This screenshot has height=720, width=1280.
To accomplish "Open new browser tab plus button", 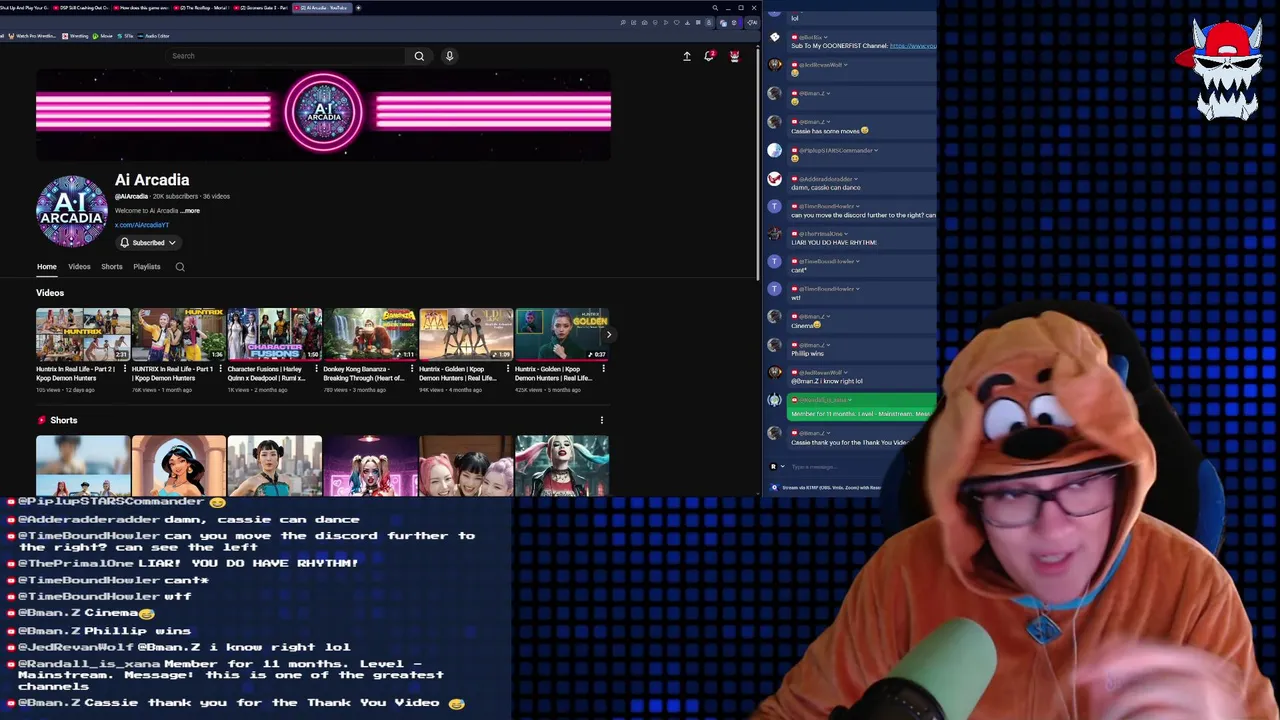I will point(358,8).
